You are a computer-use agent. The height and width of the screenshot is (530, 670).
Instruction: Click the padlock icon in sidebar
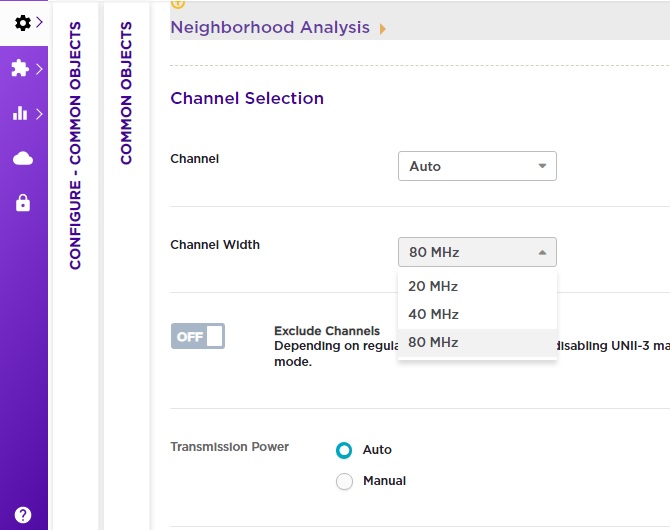tap(22, 204)
